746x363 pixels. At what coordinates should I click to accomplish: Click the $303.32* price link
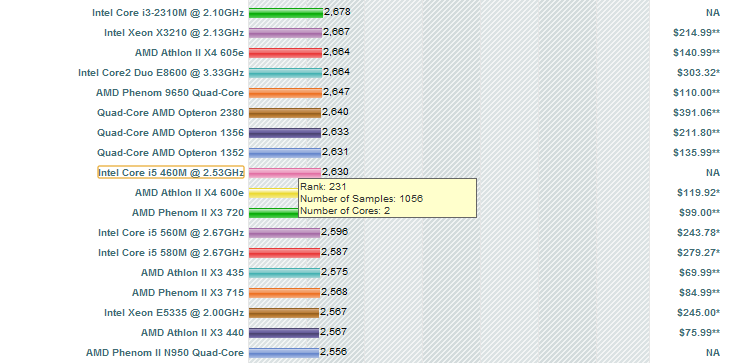(x=698, y=73)
